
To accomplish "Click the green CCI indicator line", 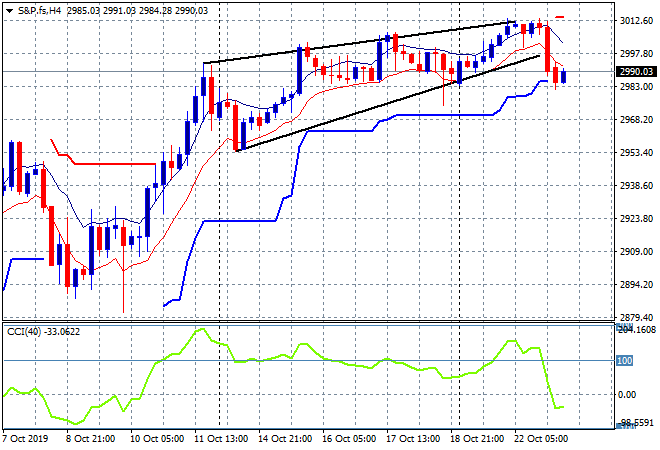I will point(286,357).
